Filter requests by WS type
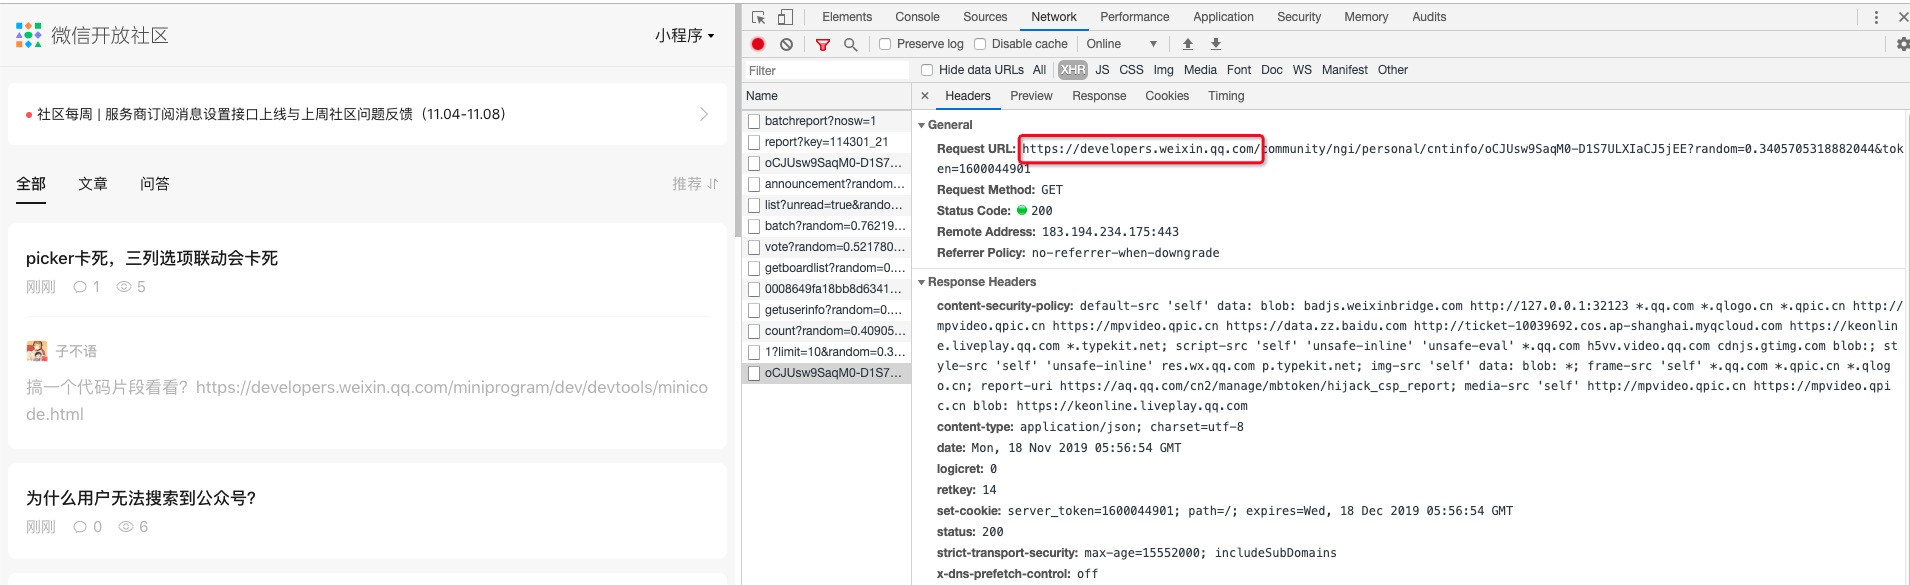Image resolution: width=1910 pixels, height=585 pixels. point(1302,70)
